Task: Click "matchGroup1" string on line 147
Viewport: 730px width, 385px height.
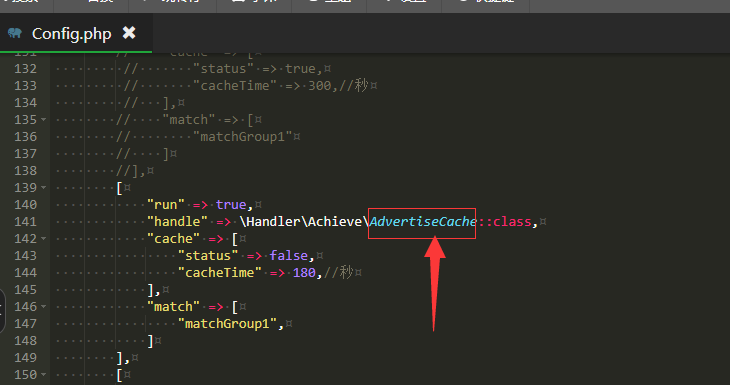Action: coord(227,324)
